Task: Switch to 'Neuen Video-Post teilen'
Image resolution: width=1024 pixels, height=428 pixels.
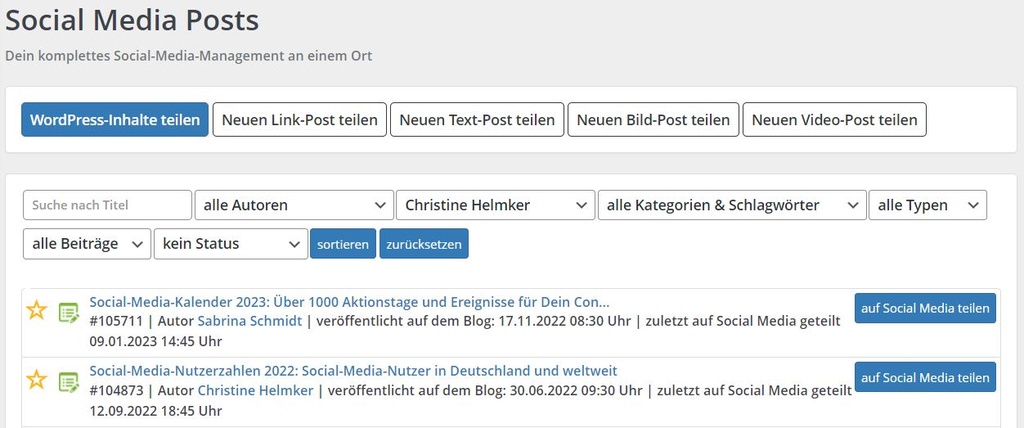Action: click(x=835, y=120)
